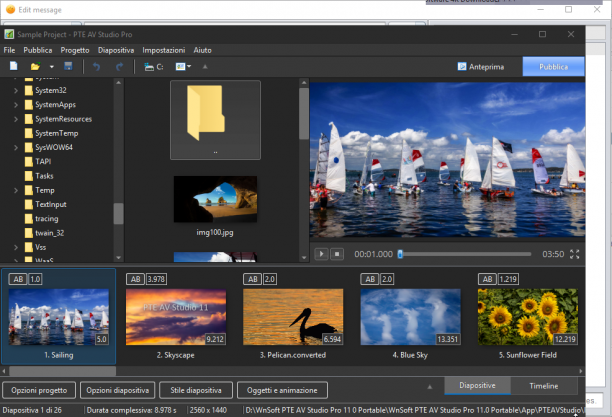
Task: Switch to the Timeline tab
Action: [x=544, y=386]
